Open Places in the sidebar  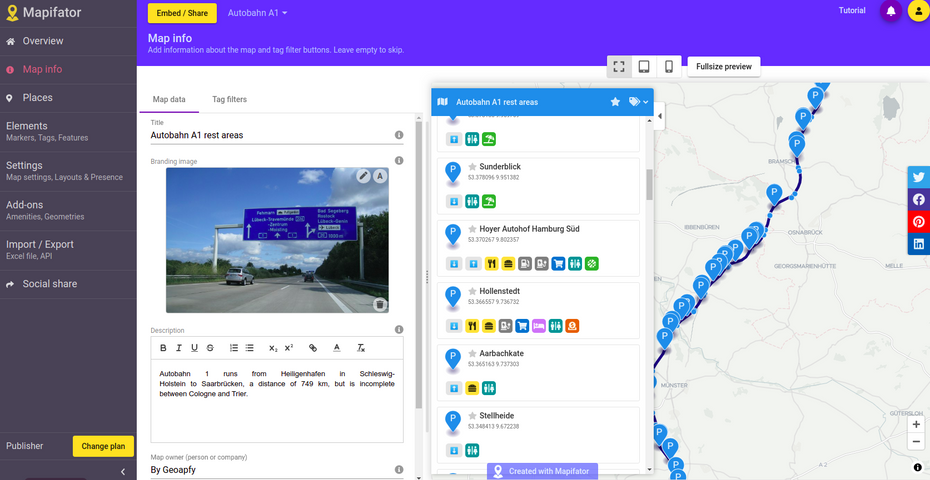pyautogui.click(x=38, y=98)
